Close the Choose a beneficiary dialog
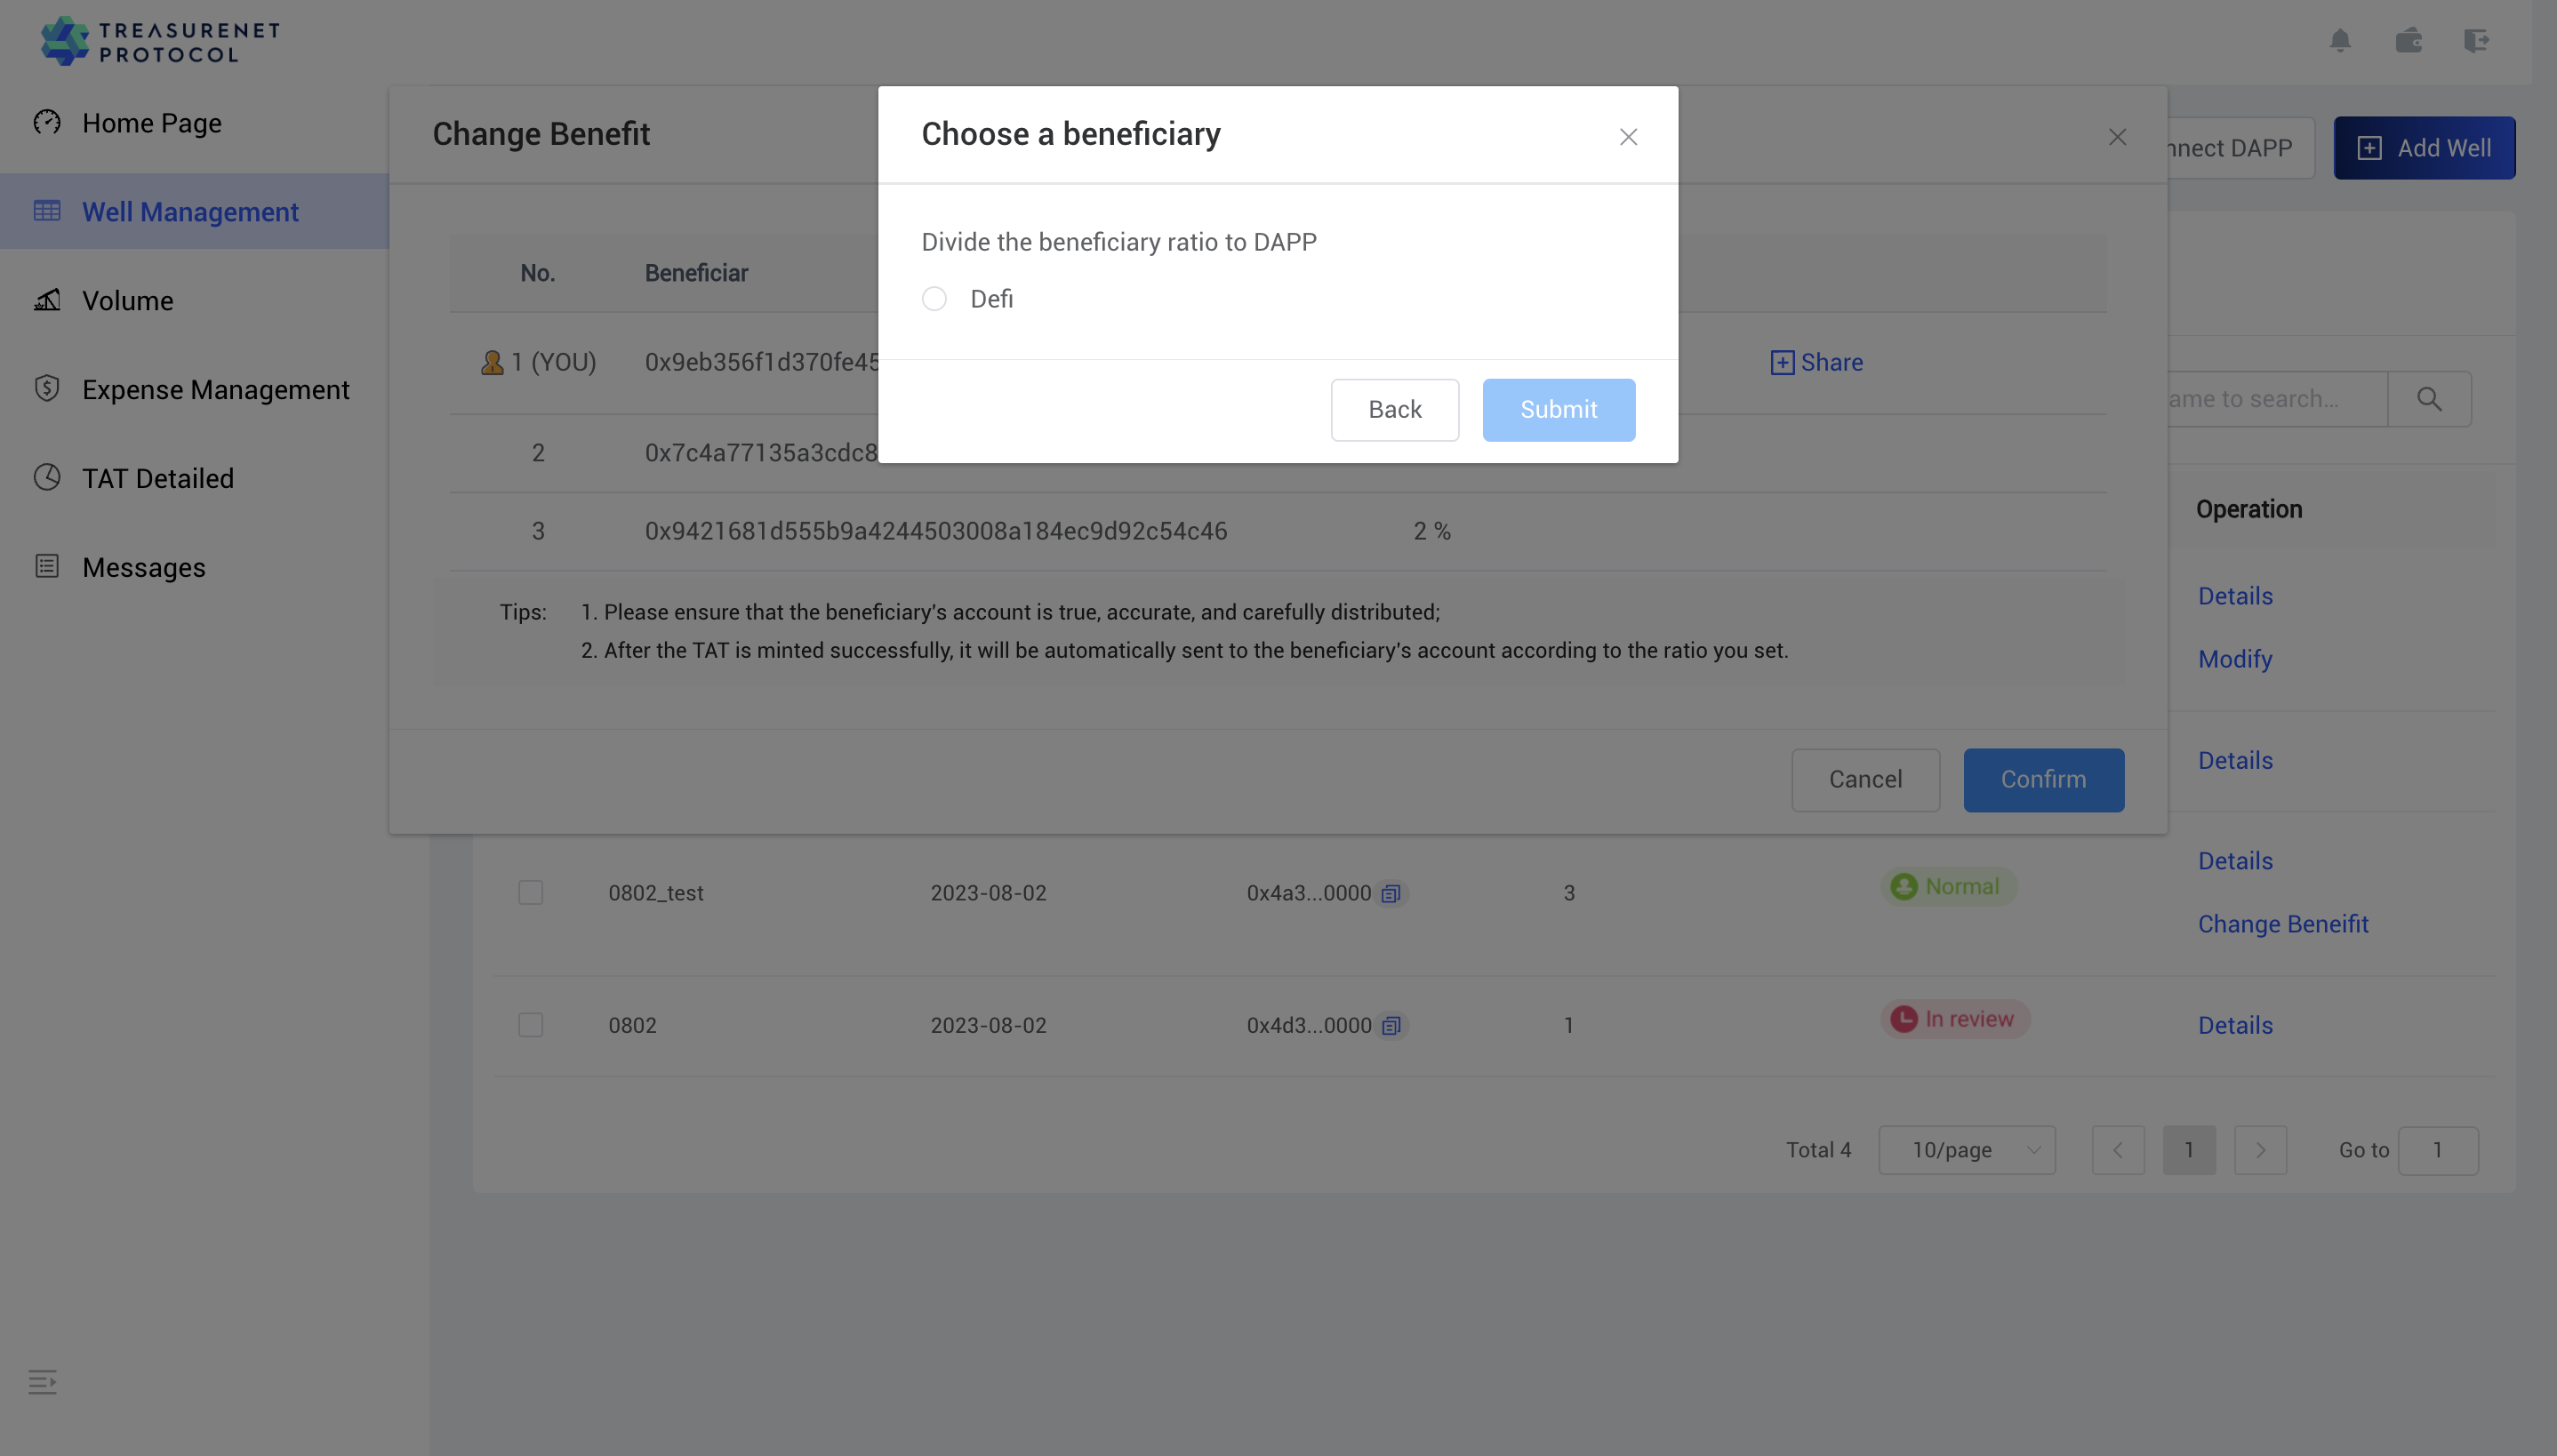The image size is (2557, 1456). pyautogui.click(x=1628, y=137)
